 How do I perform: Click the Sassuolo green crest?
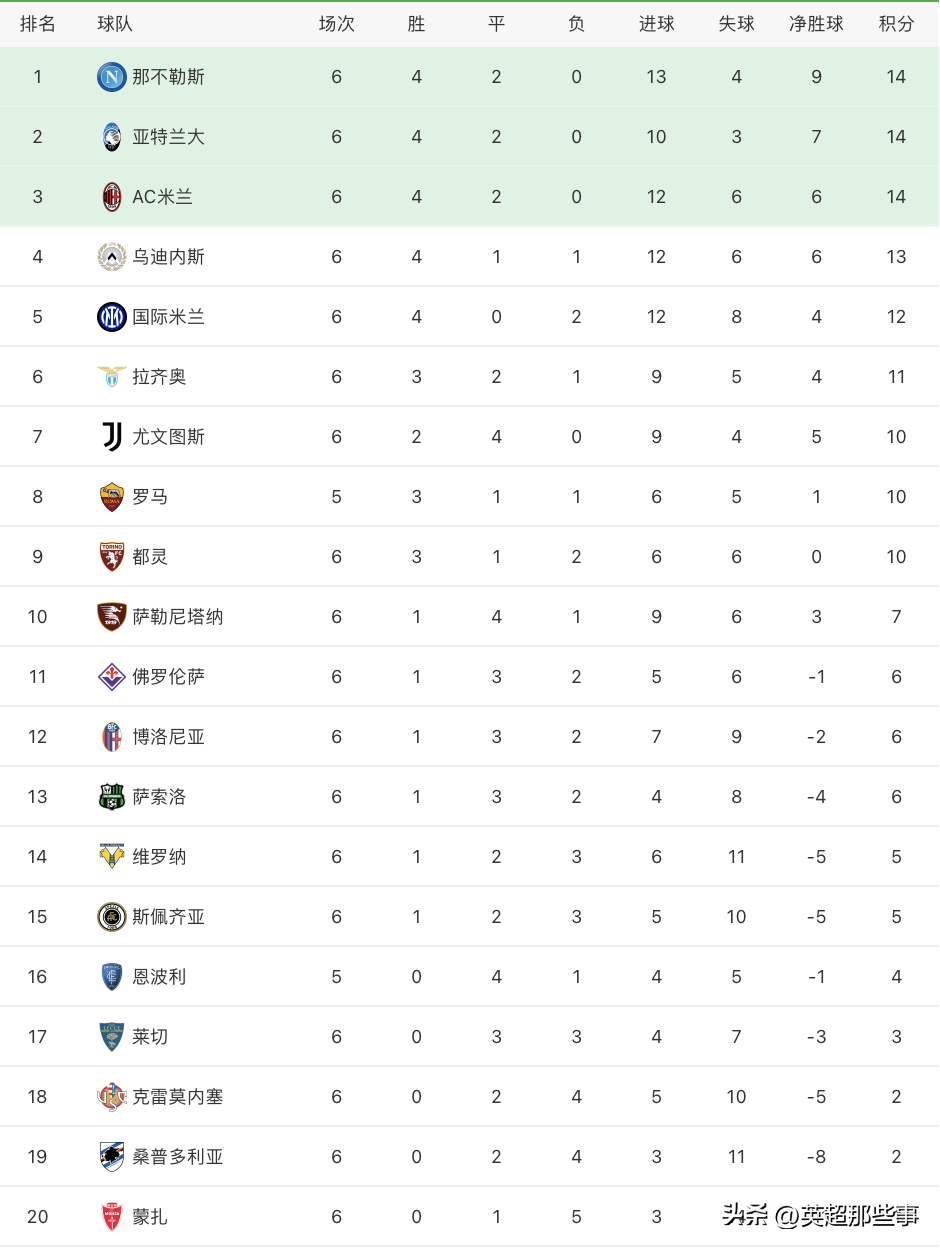(x=112, y=797)
